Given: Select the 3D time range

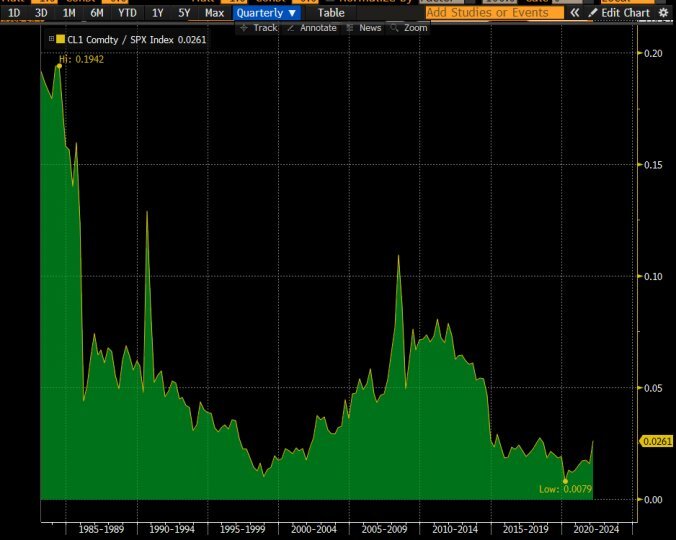Looking at the screenshot, I should [x=41, y=13].
